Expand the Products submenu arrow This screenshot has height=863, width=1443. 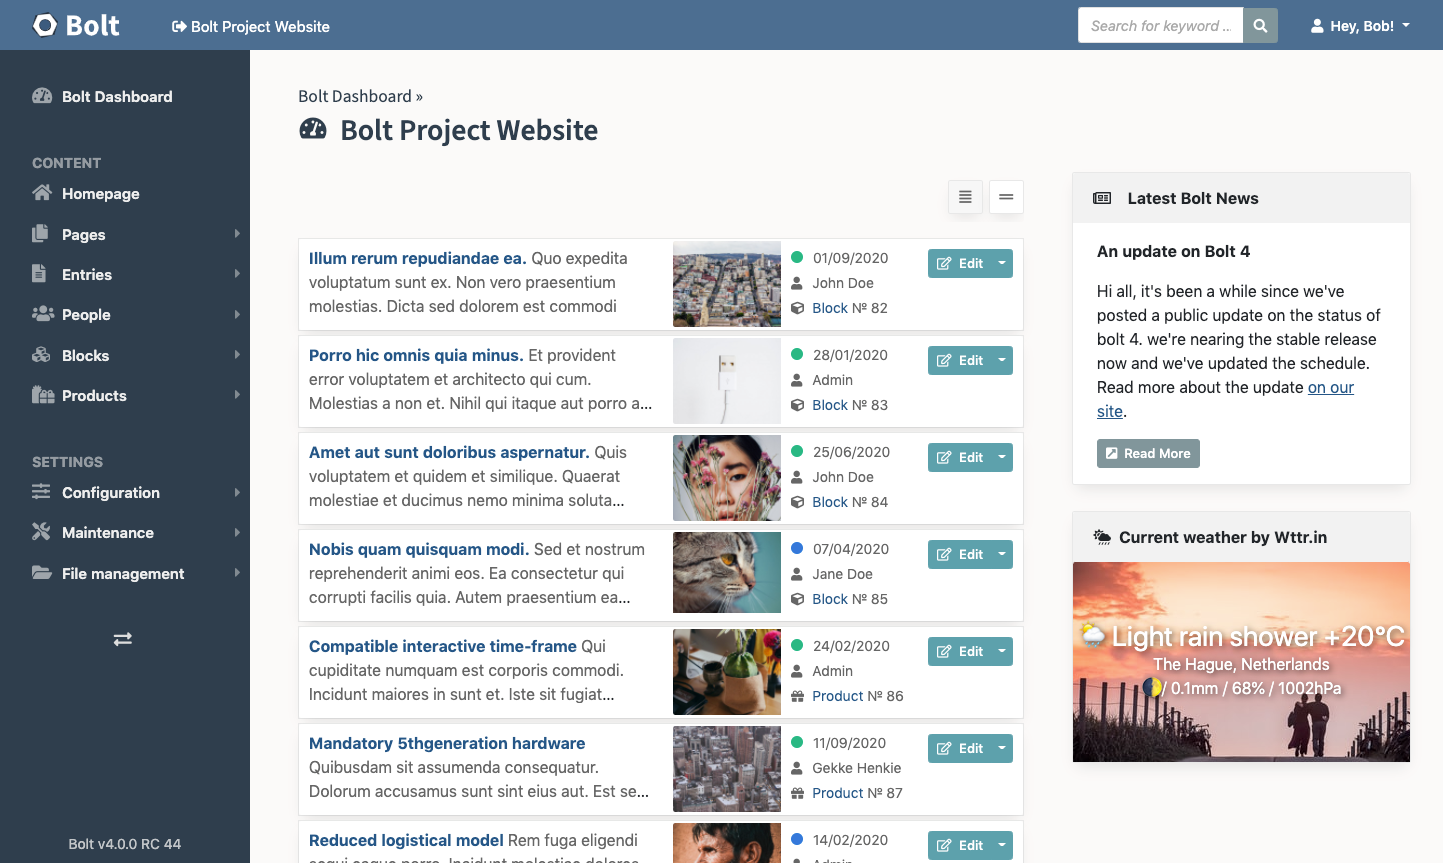click(237, 395)
